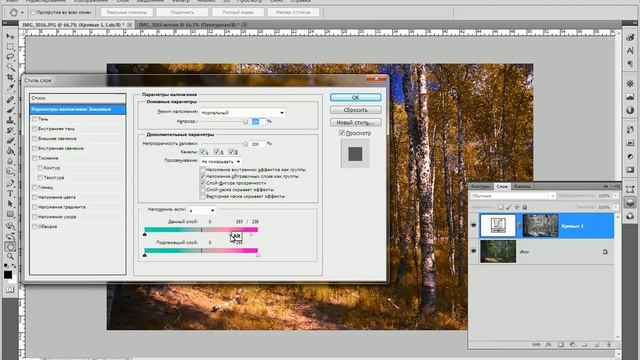
Task: Click the foreground color swatch
Action: (8, 275)
